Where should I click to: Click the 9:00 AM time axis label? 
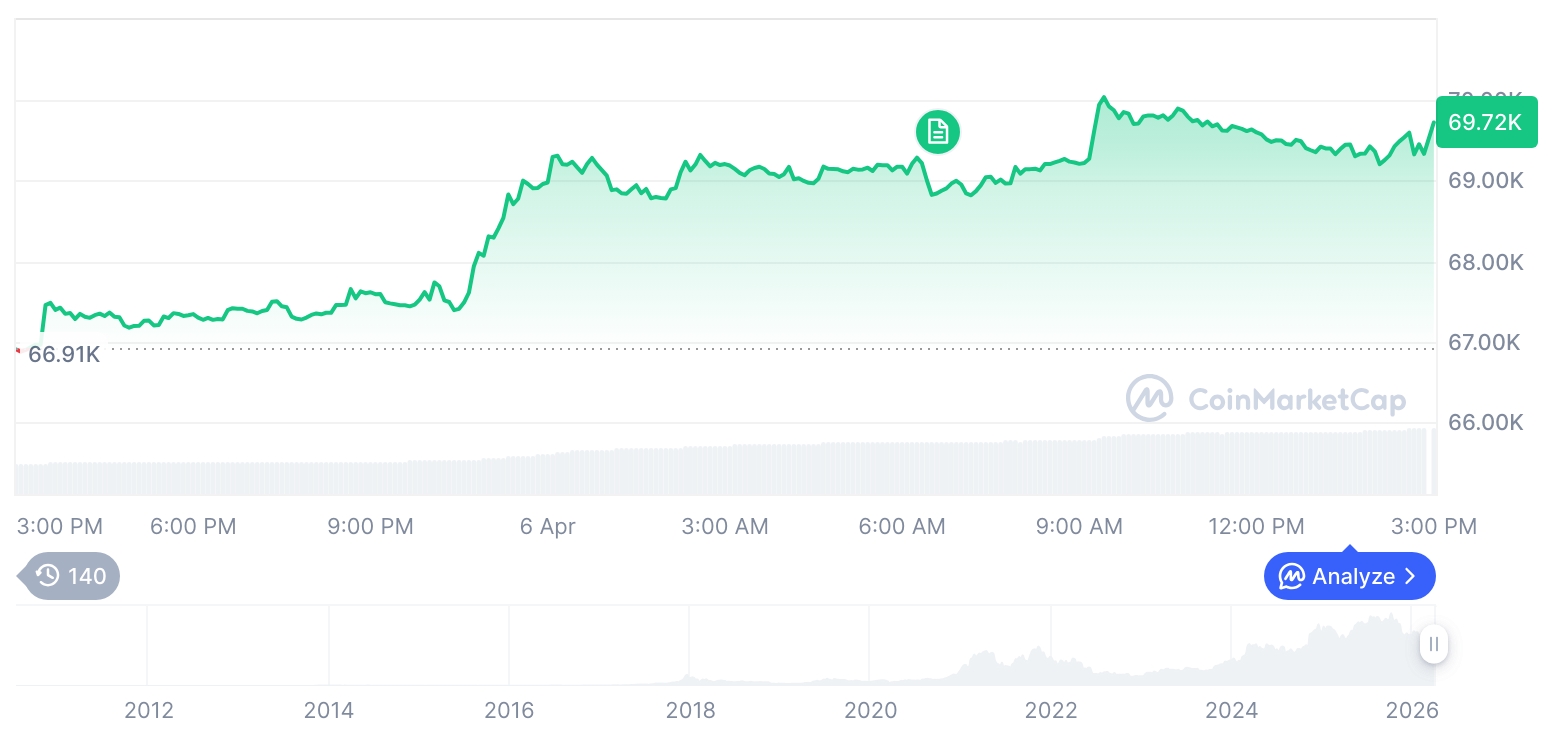[x=1080, y=526]
